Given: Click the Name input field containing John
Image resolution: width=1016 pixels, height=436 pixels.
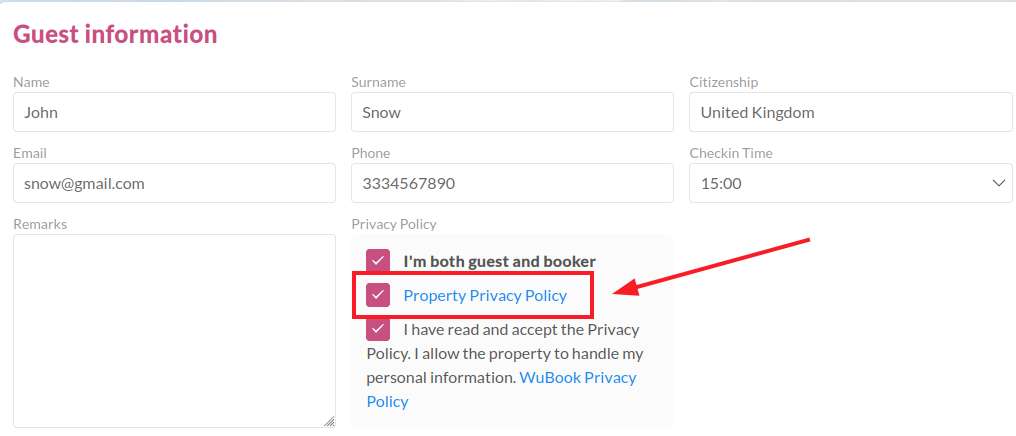Looking at the screenshot, I should (174, 112).
